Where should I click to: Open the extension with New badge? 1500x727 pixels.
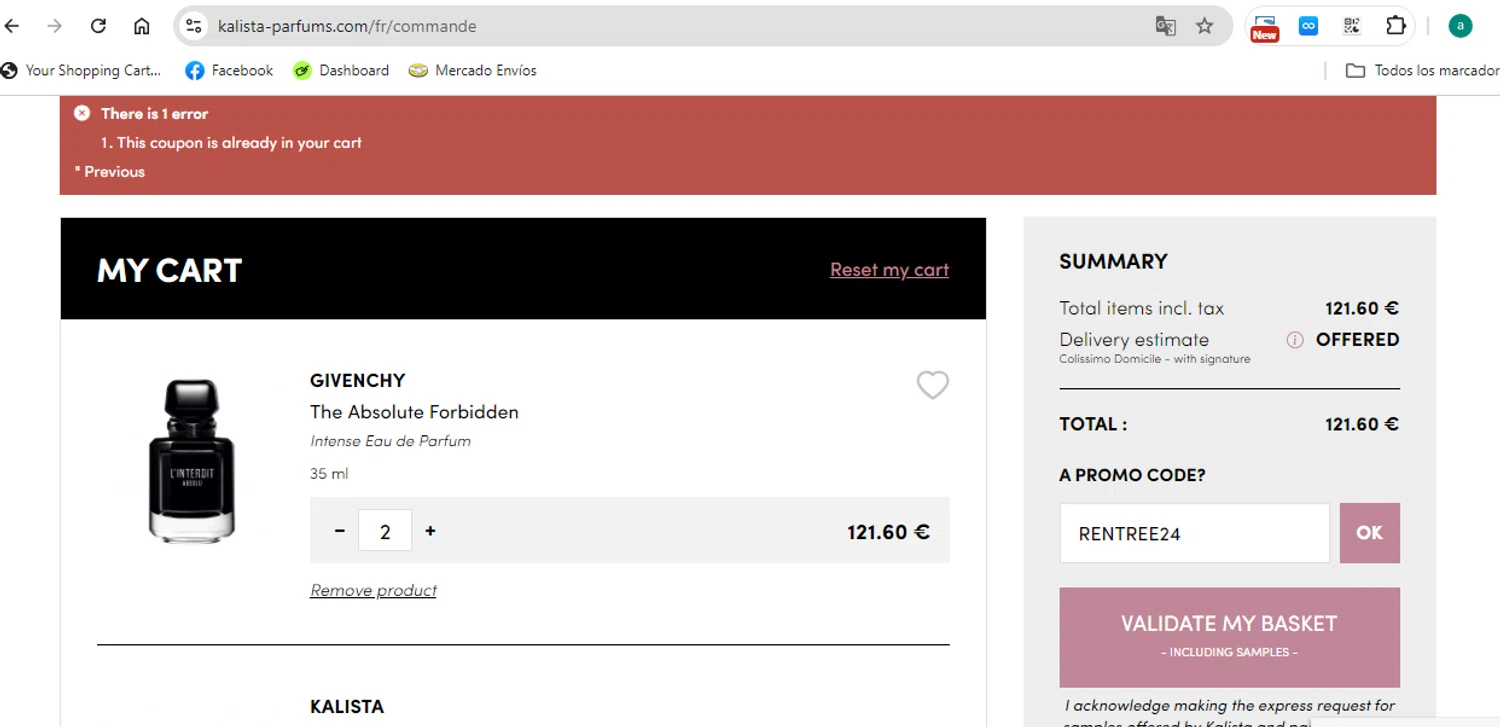(x=1265, y=27)
